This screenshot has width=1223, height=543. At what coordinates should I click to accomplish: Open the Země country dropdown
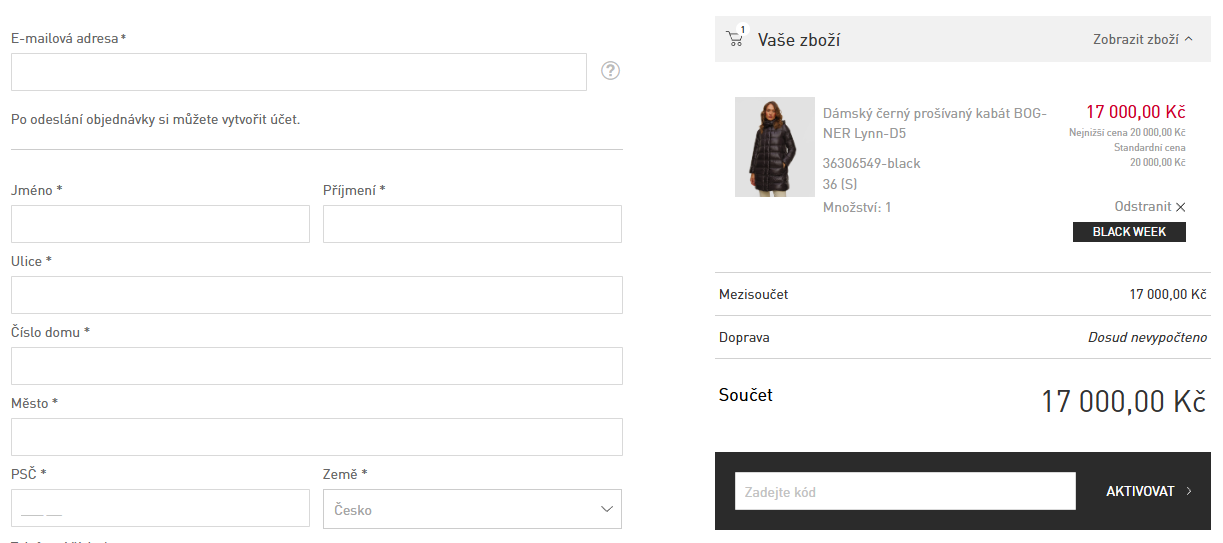pos(472,509)
